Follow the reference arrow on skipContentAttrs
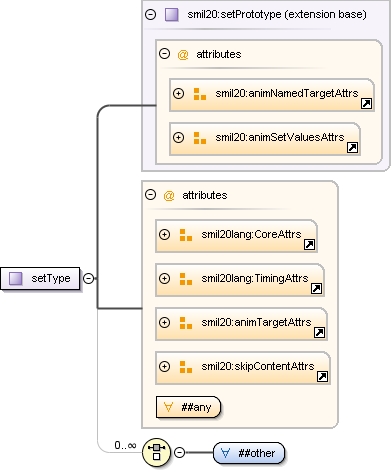 pyautogui.click(x=322, y=377)
